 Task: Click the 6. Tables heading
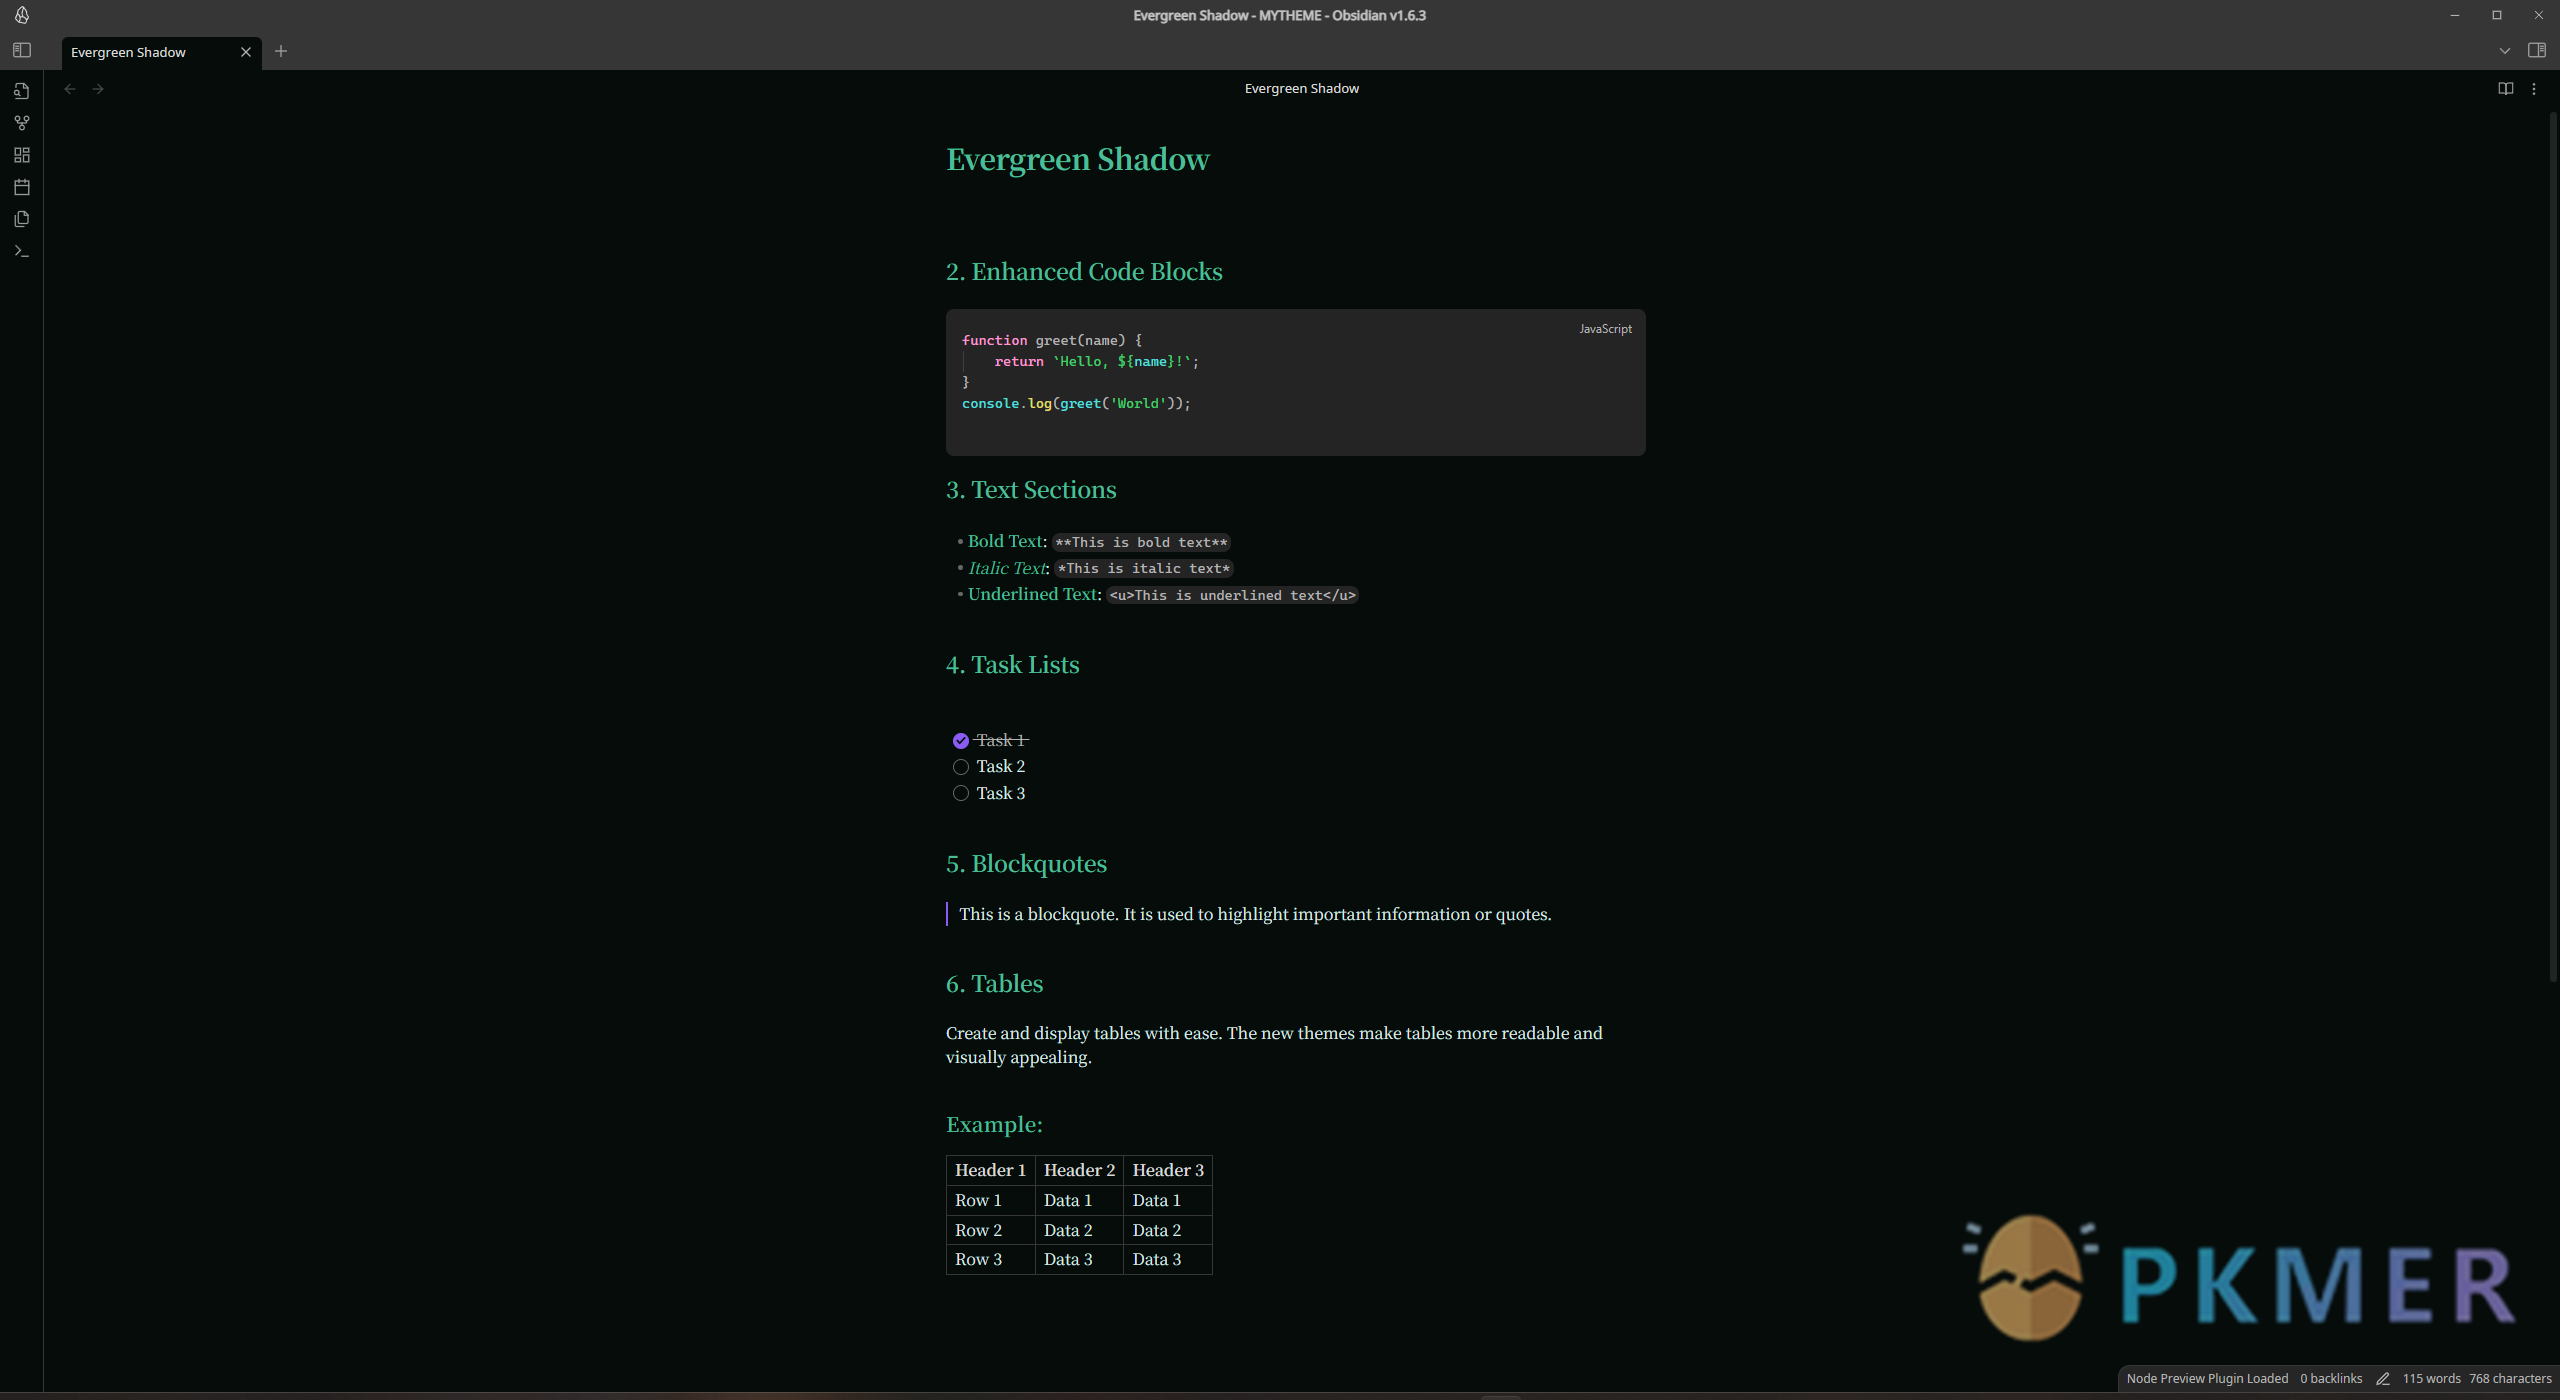point(994,984)
